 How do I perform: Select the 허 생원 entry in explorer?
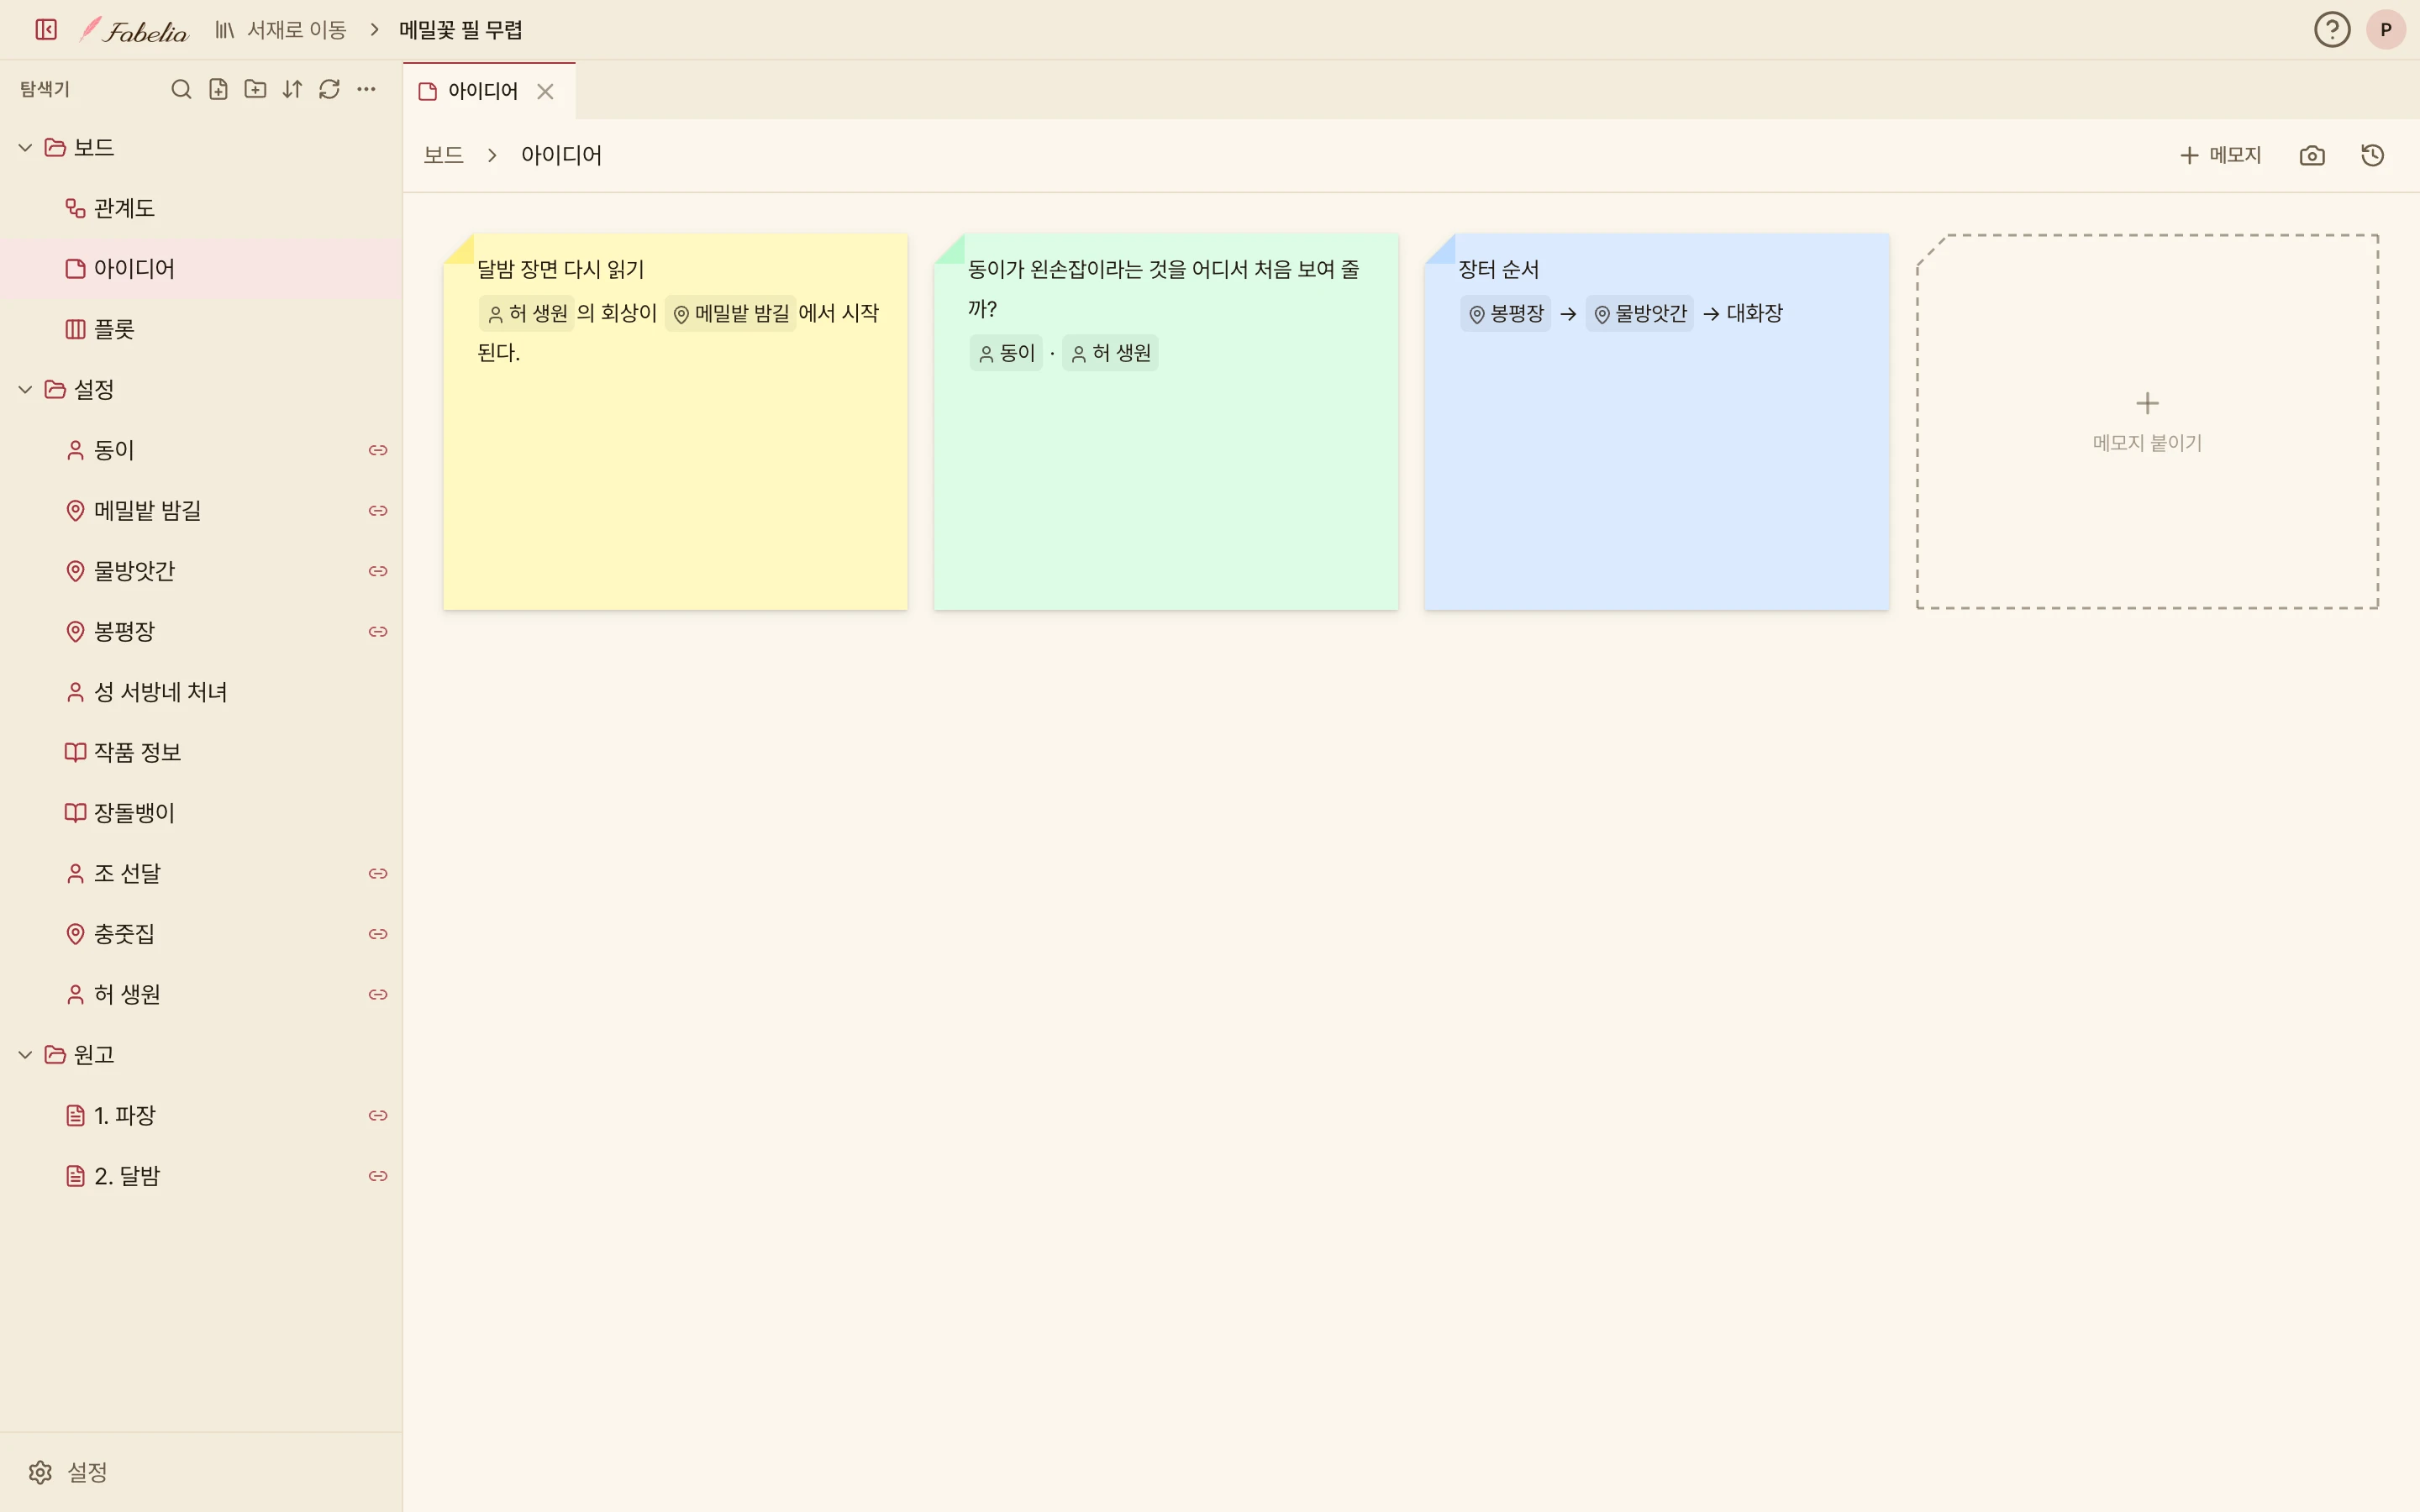pyautogui.click(x=201, y=994)
